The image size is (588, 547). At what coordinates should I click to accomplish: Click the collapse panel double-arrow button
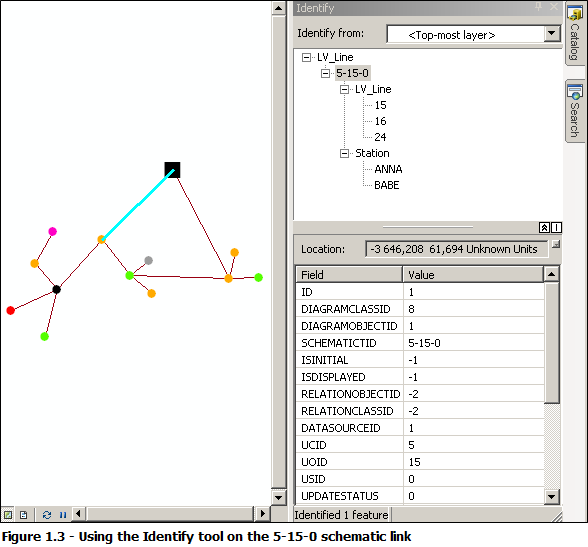[544, 227]
